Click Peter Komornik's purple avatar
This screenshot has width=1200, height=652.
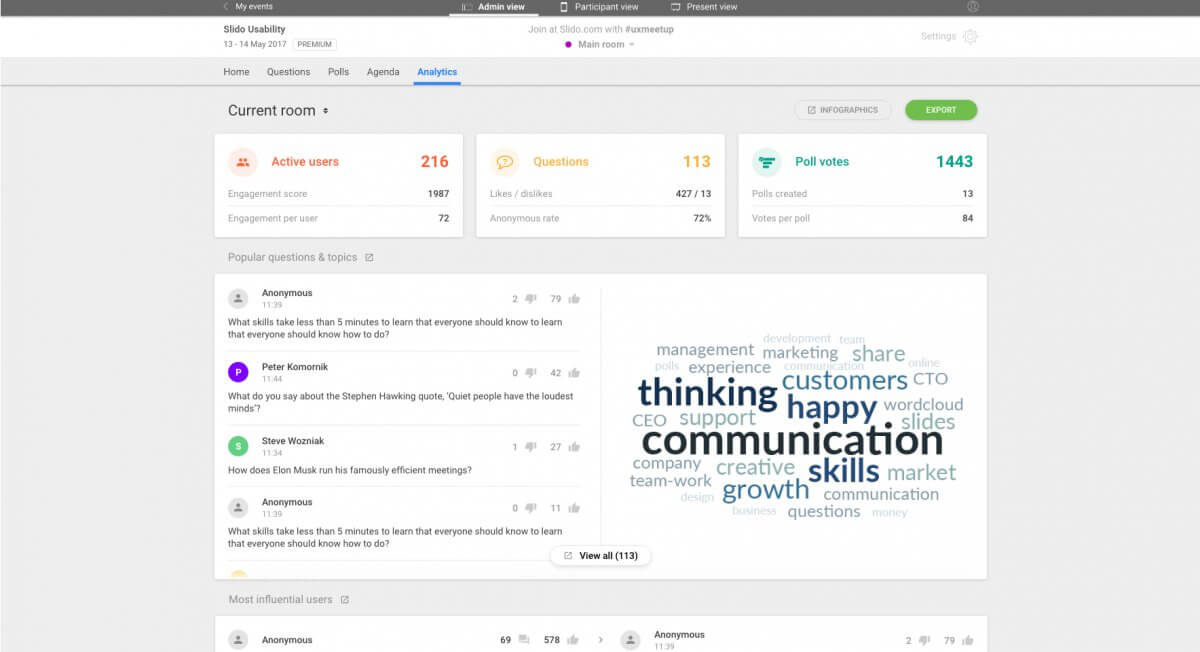point(237,372)
